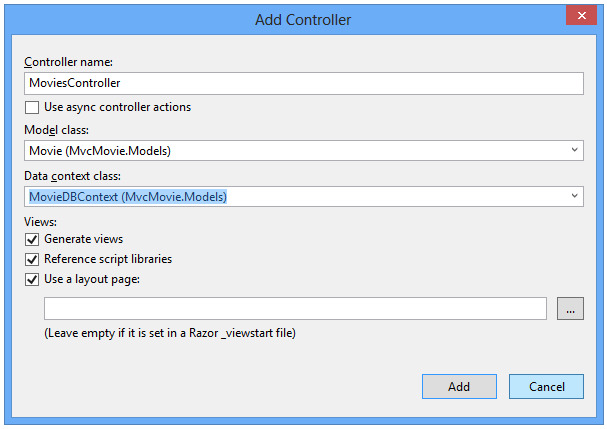The image size is (607, 429).
Task: Select the highlighted MovieDBContext text field
Action: click(x=128, y=197)
